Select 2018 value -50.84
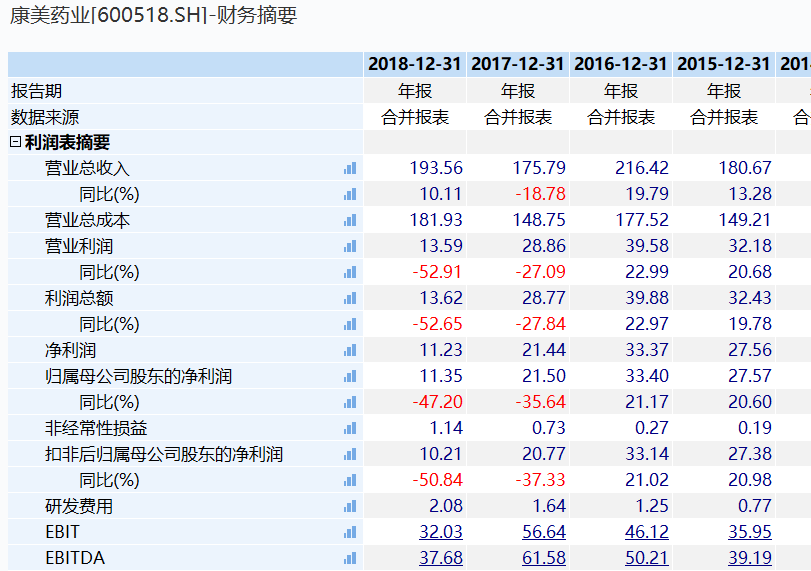The height and width of the screenshot is (571, 811). click(437, 479)
